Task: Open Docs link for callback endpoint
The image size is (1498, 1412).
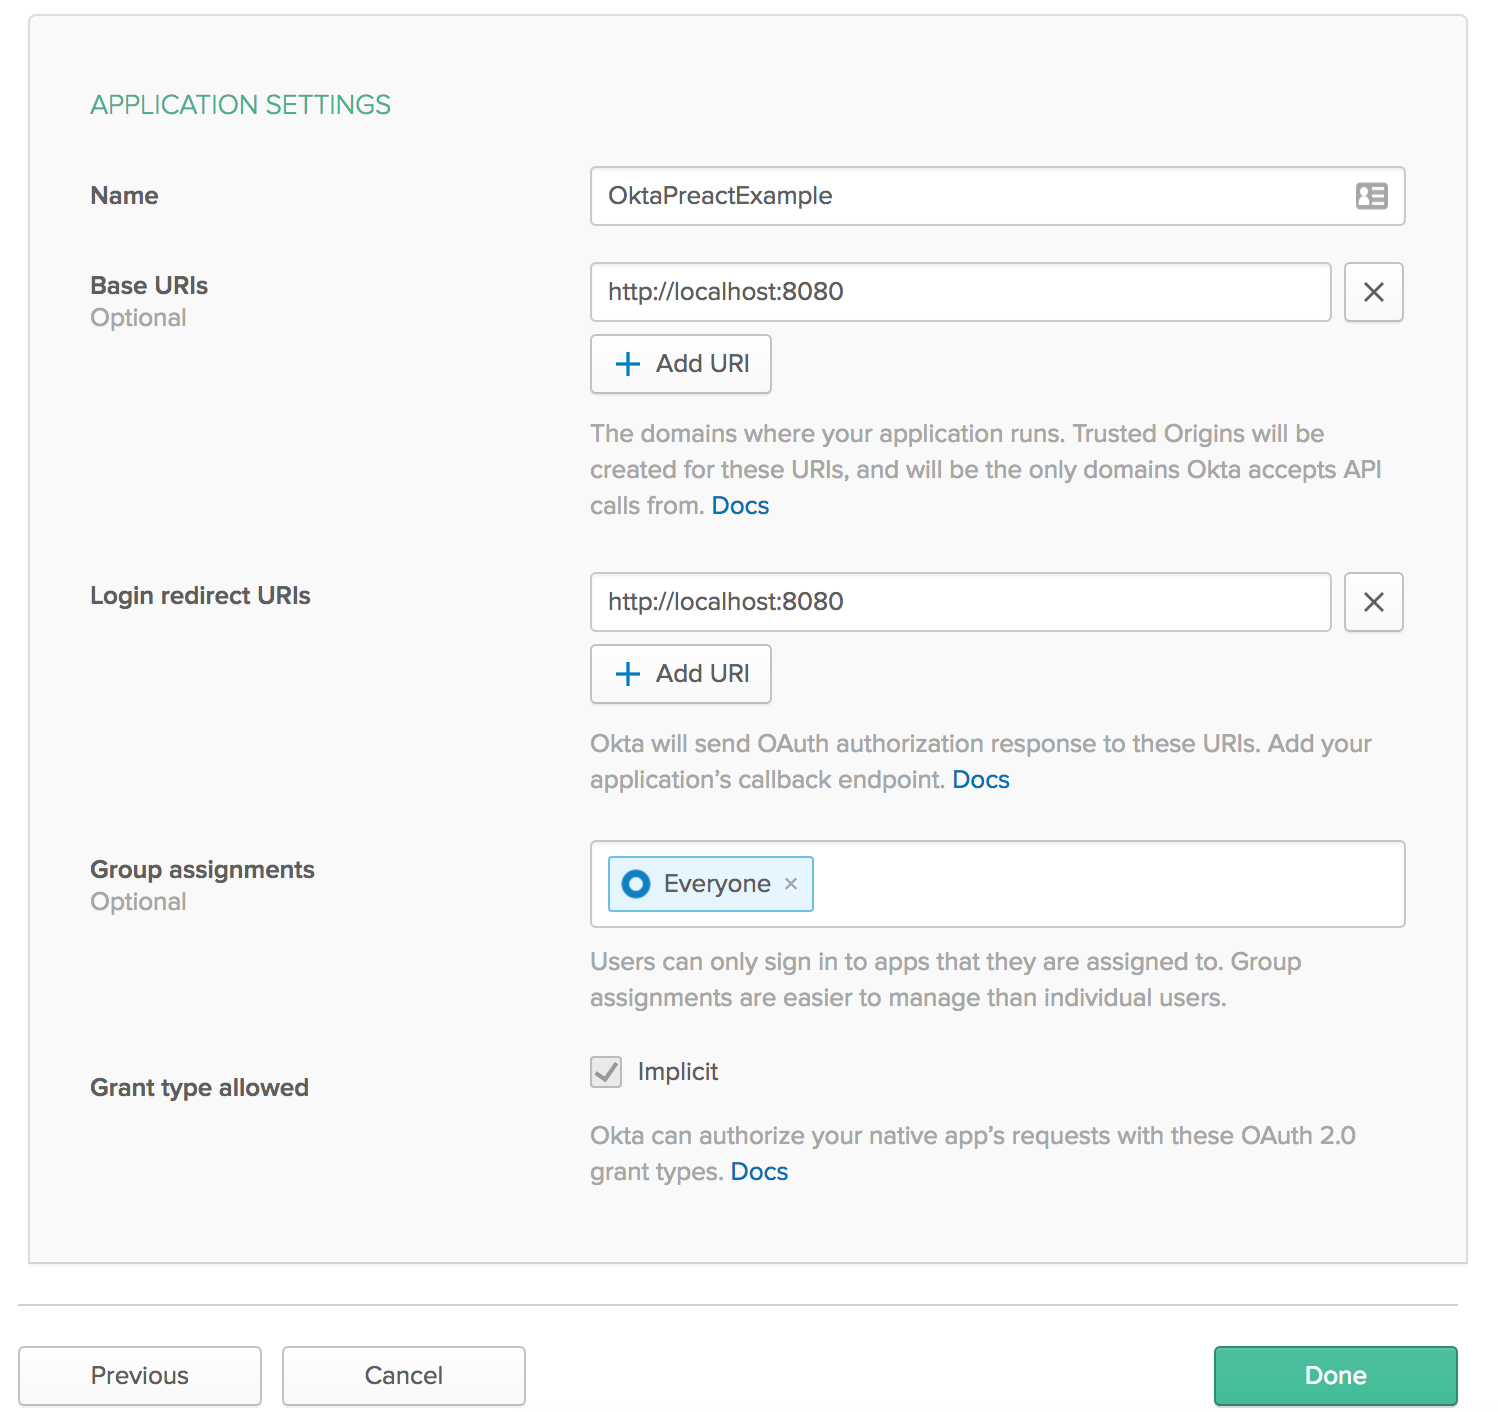Action: point(980,780)
